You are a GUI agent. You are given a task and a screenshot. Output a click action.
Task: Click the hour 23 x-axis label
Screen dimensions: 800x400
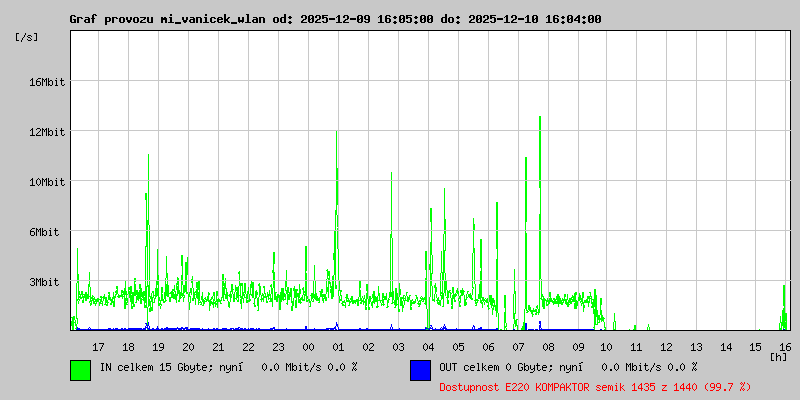(278, 346)
